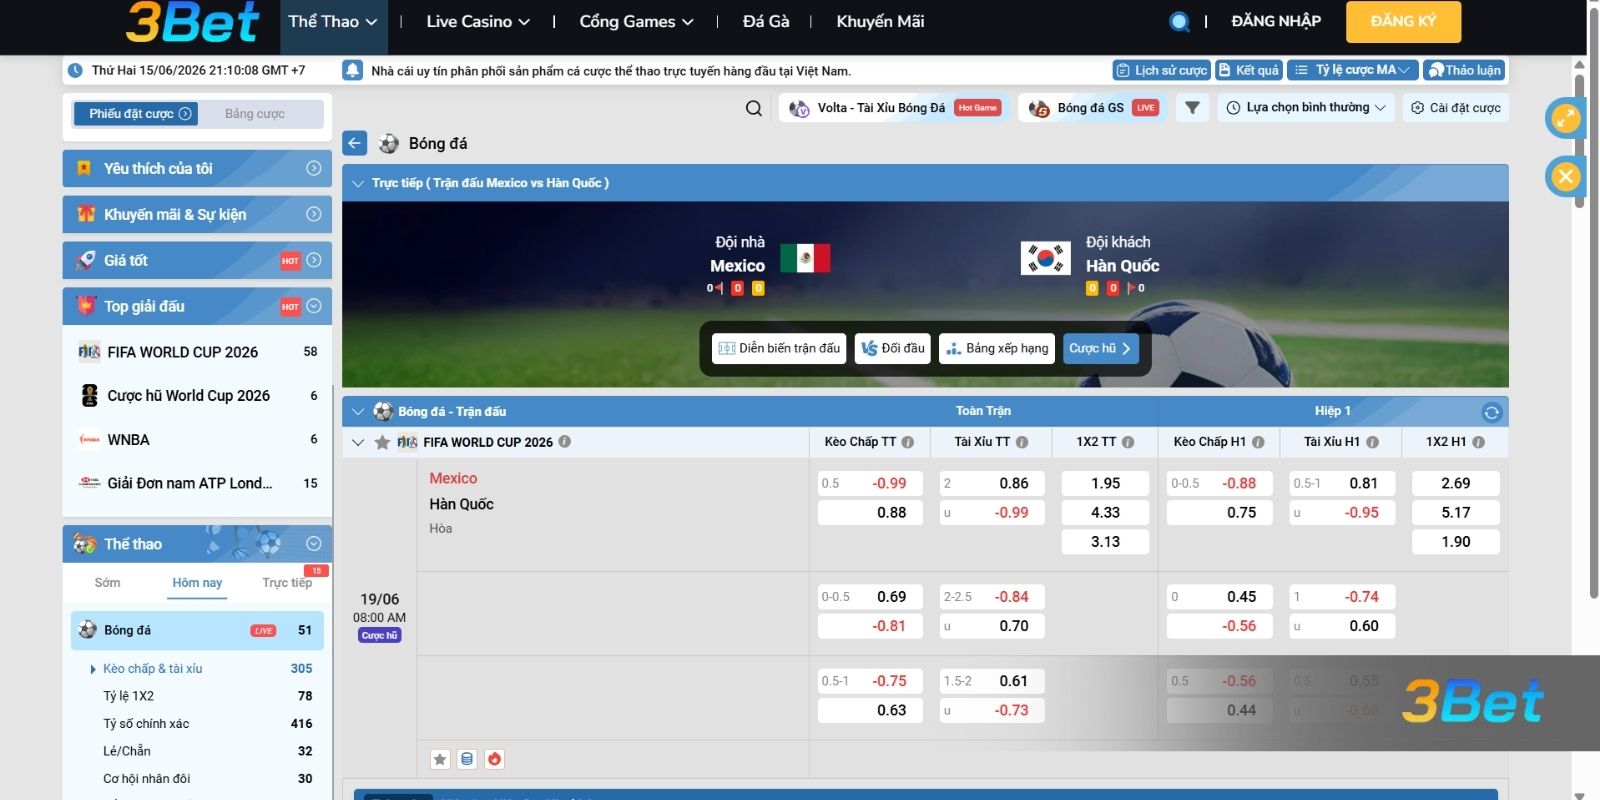Click the Mexico flag image
Image resolution: width=1600 pixels, height=800 pixels.
point(805,258)
